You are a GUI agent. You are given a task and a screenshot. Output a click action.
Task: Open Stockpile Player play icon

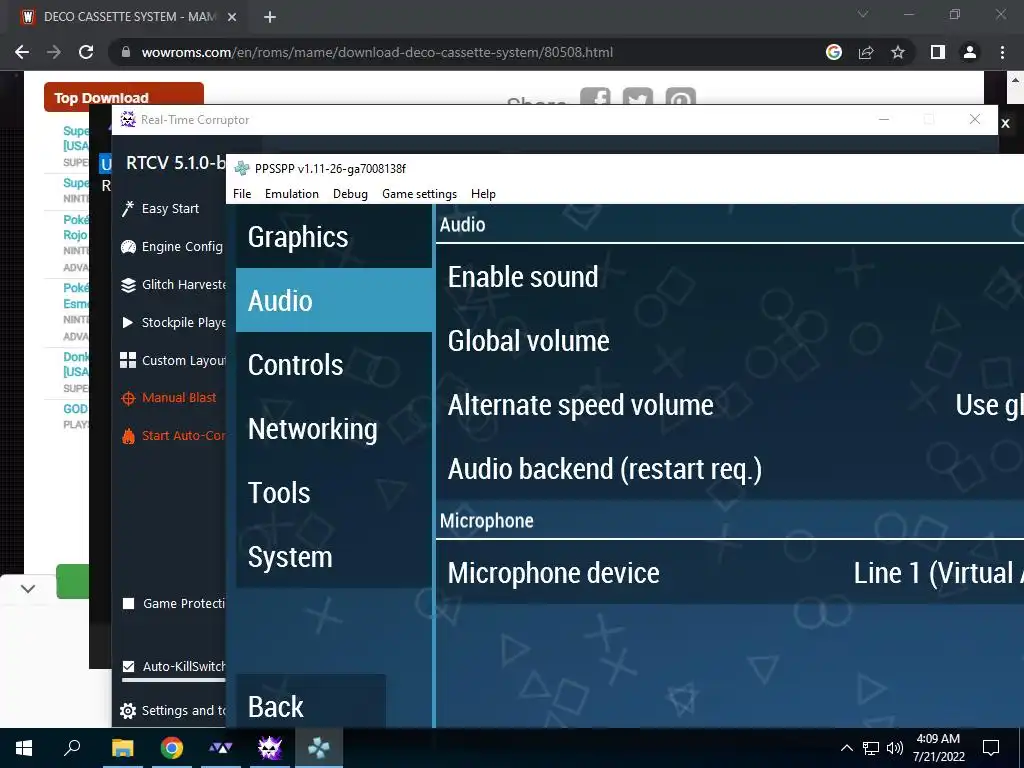128,323
